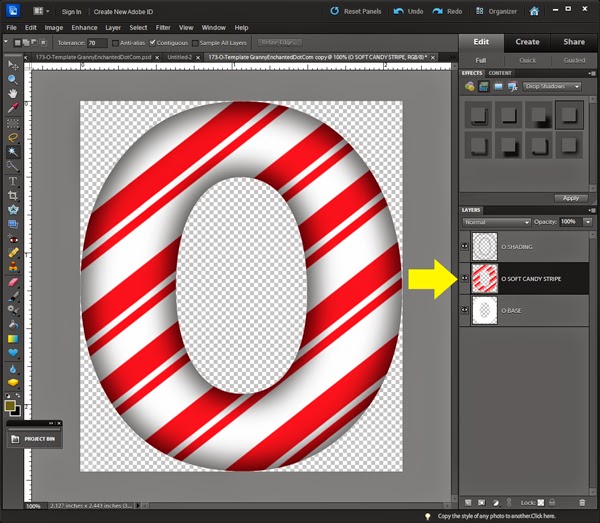Open the Layers panel flyout menu
This screenshot has height=523, width=600.
point(592,210)
